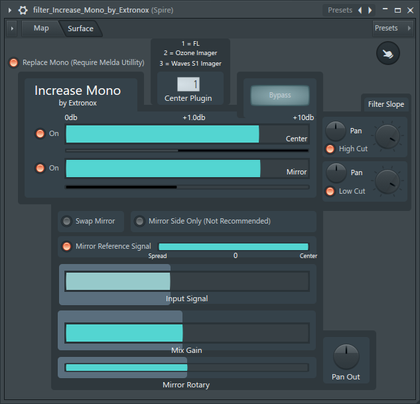Click the Input Signal slider bar

[x=187, y=281]
